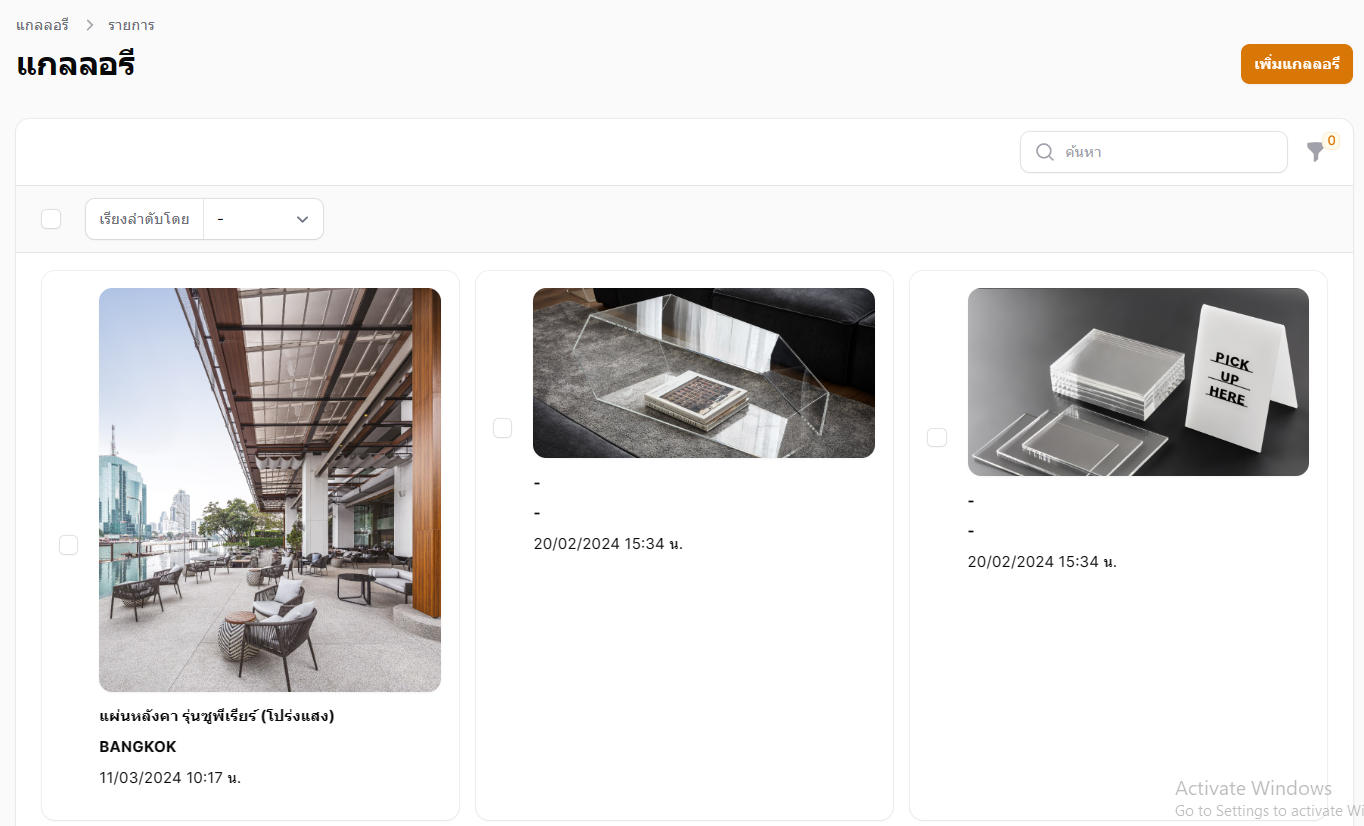Open the acrylic table thumbnail

click(704, 373)
